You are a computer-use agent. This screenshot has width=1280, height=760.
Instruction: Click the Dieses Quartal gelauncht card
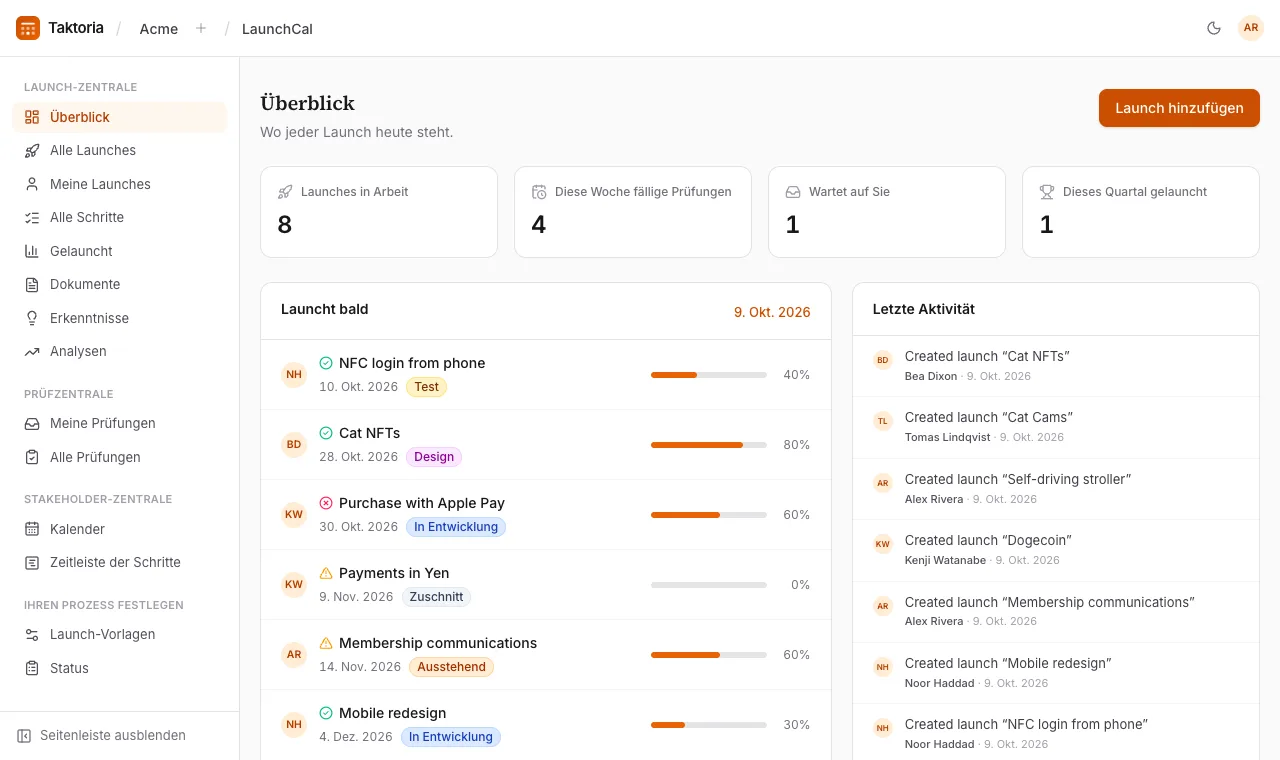1141,212
